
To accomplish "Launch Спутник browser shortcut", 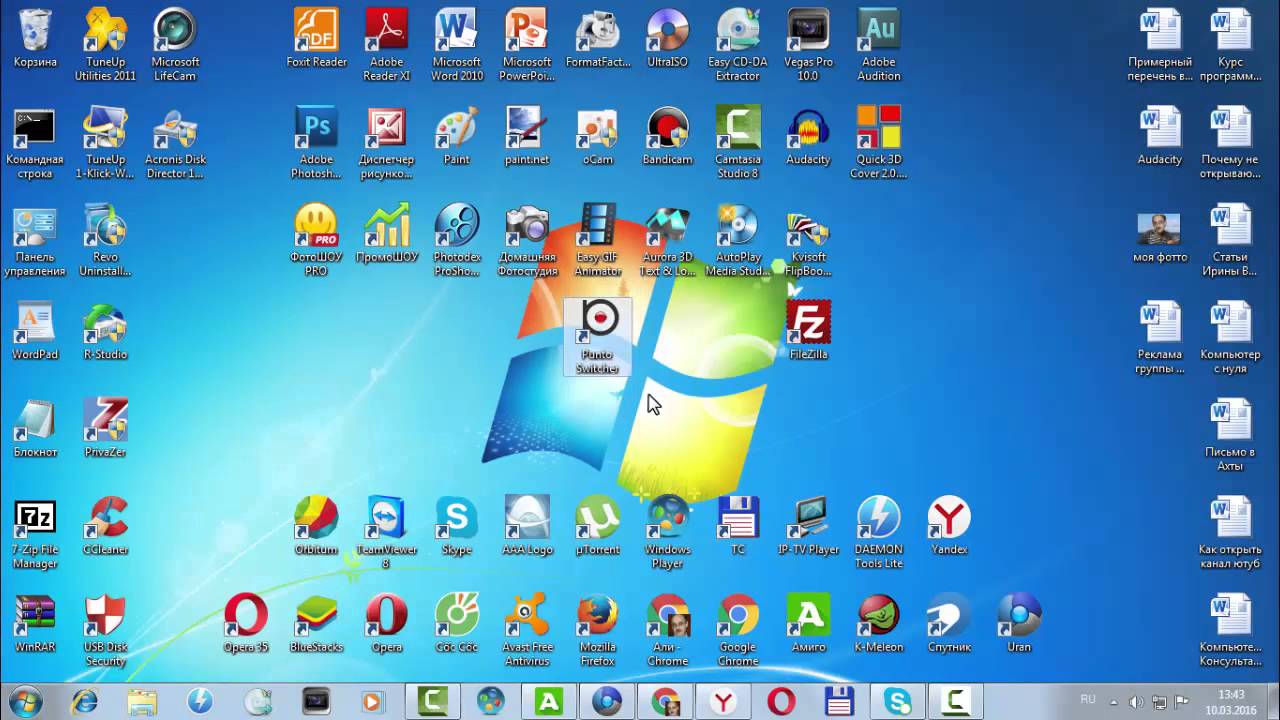I will (x=949, y=625).
